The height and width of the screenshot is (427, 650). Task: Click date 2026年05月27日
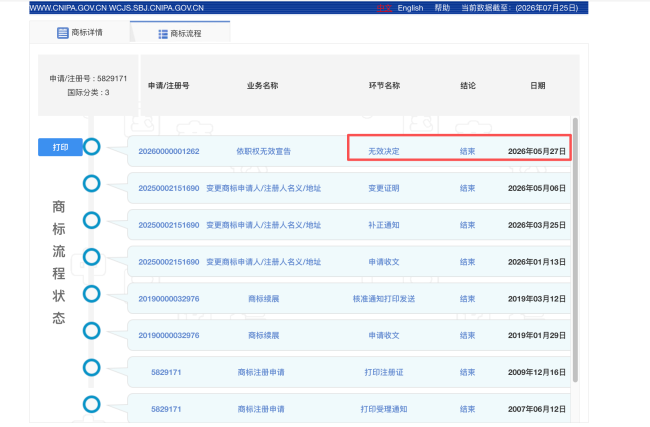[537, 151]
